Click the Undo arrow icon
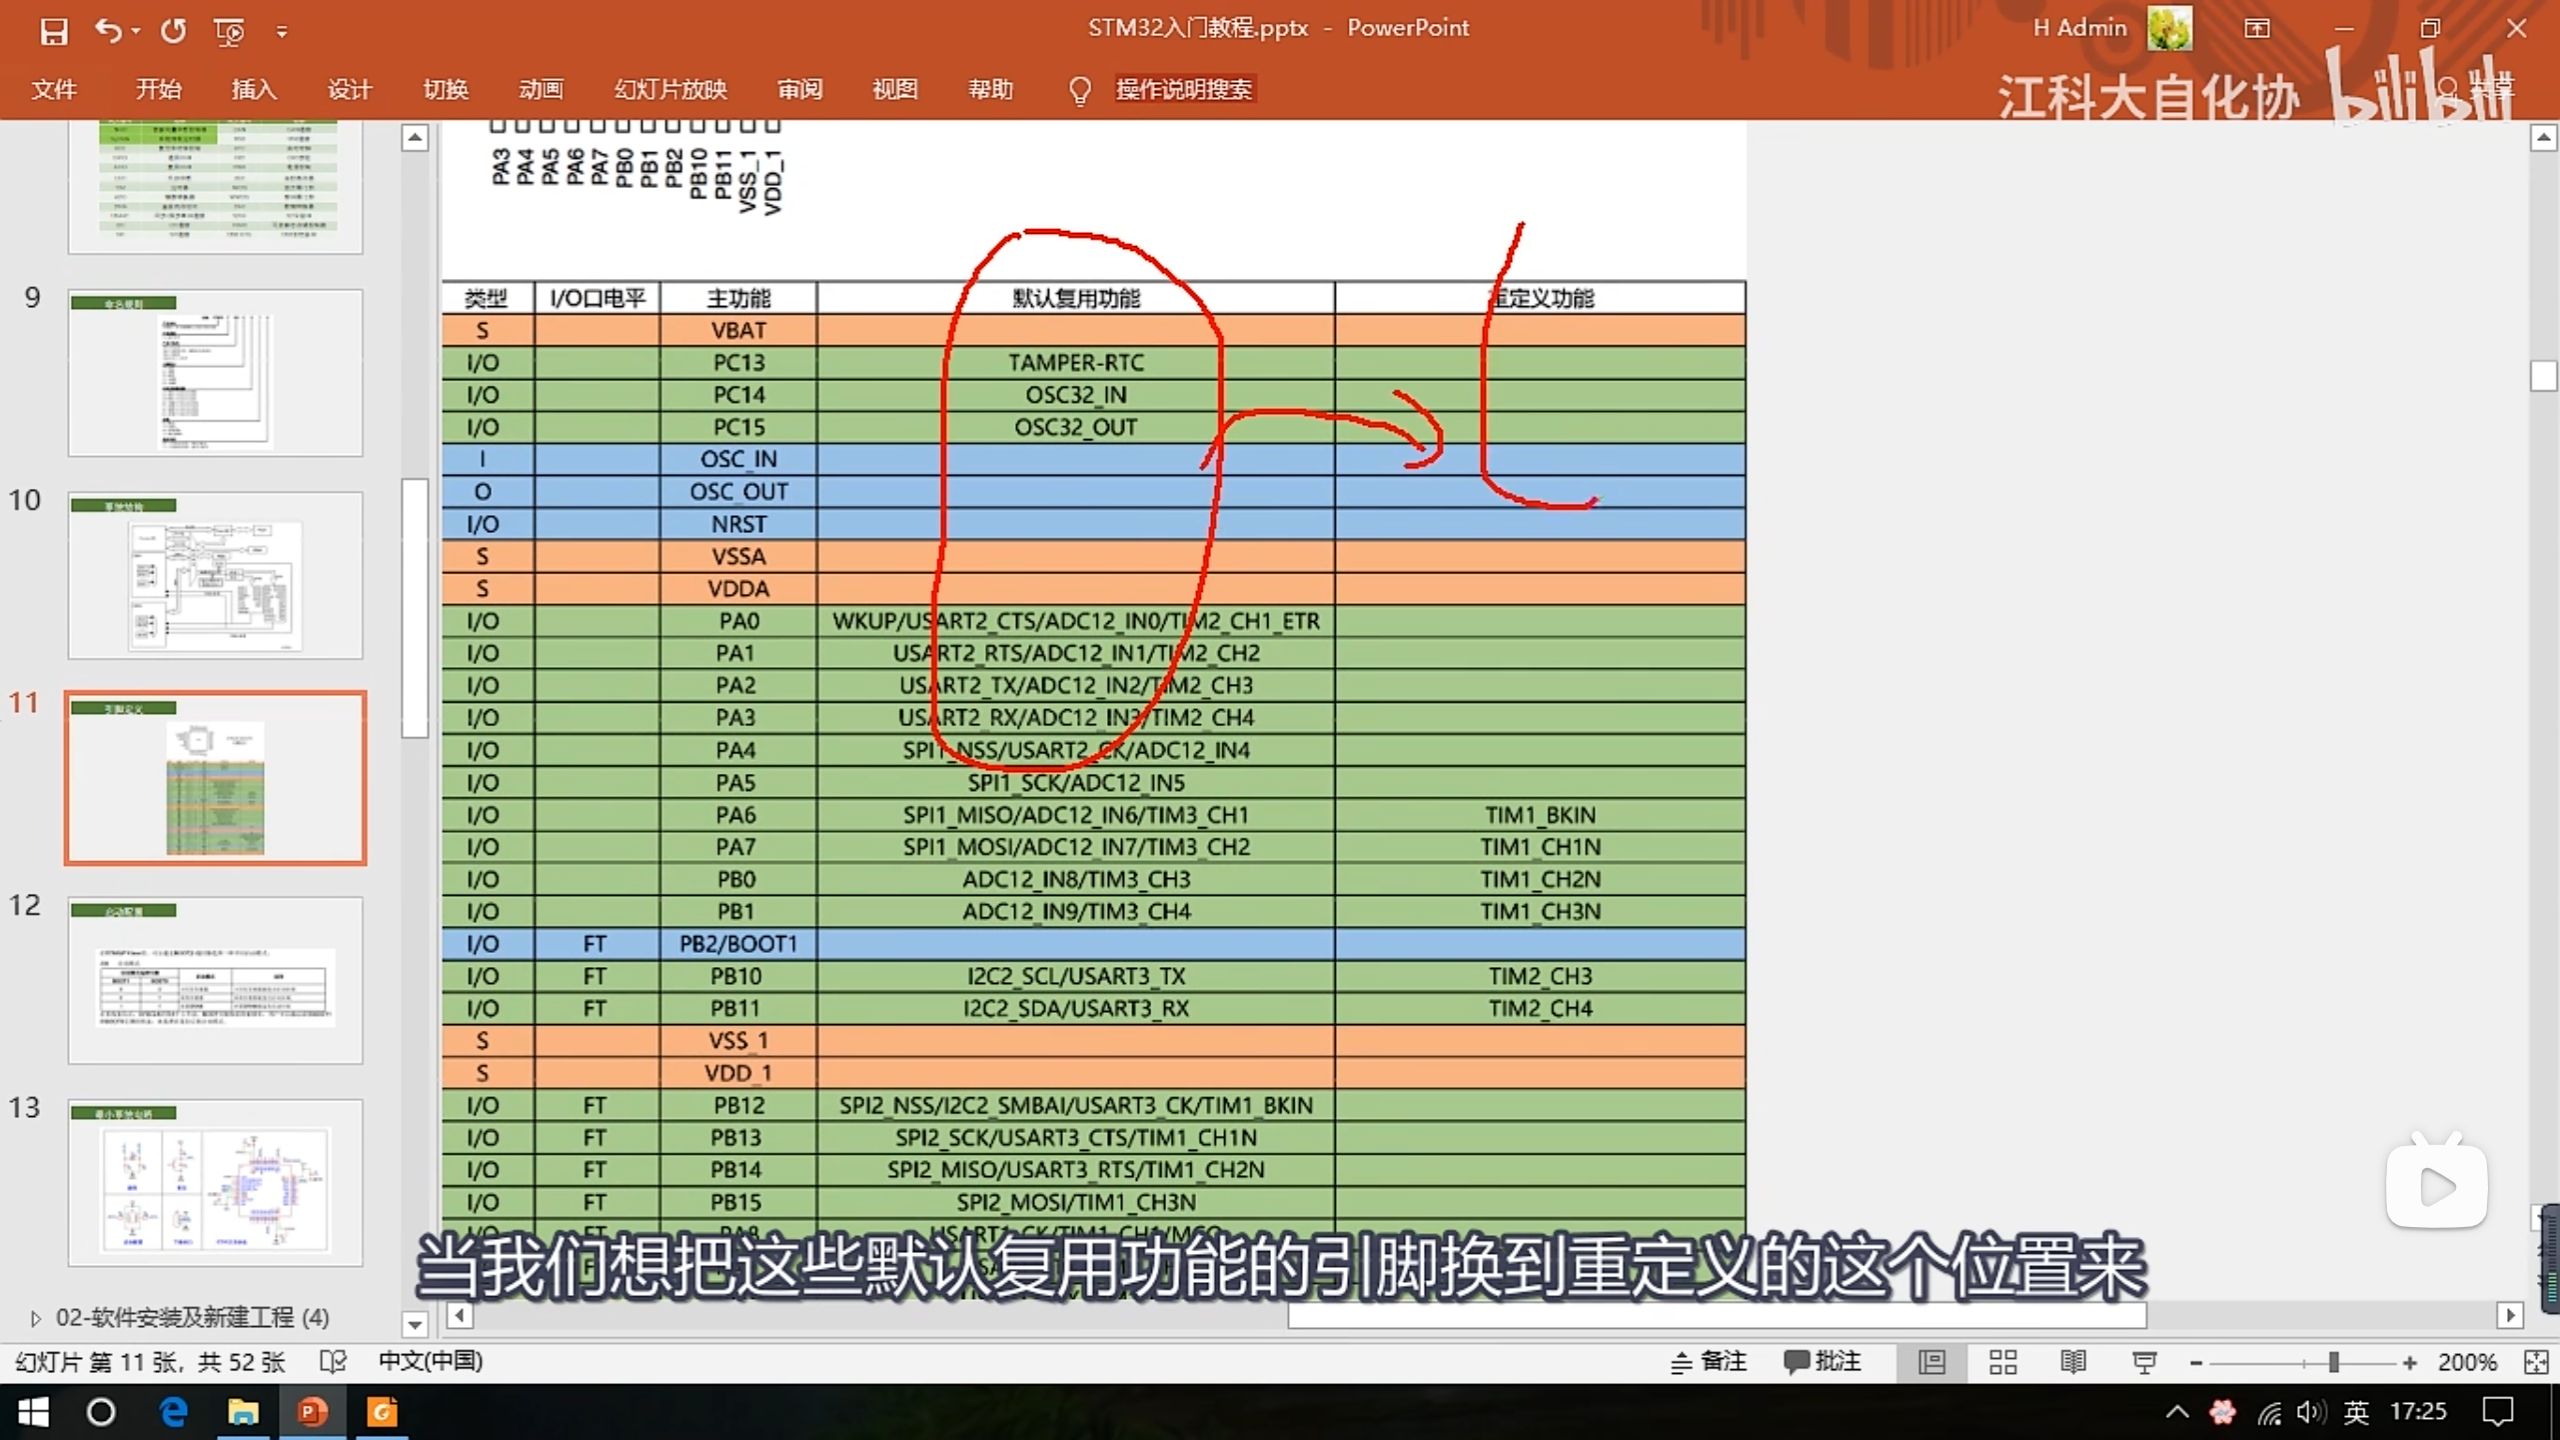Viewport: 2560px width, 1440px height. pyautogui.click(x=107, y=30)
